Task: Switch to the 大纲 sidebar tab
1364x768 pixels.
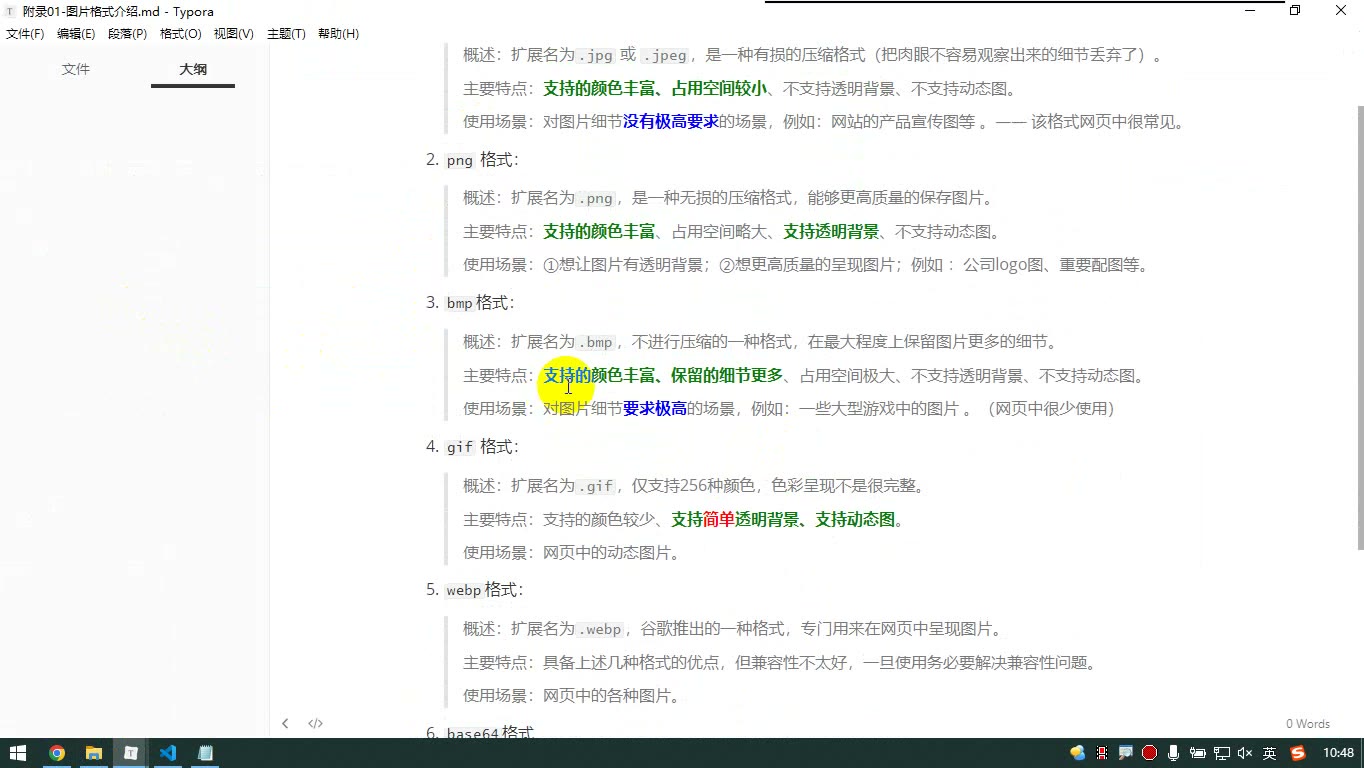Action: 193,69
